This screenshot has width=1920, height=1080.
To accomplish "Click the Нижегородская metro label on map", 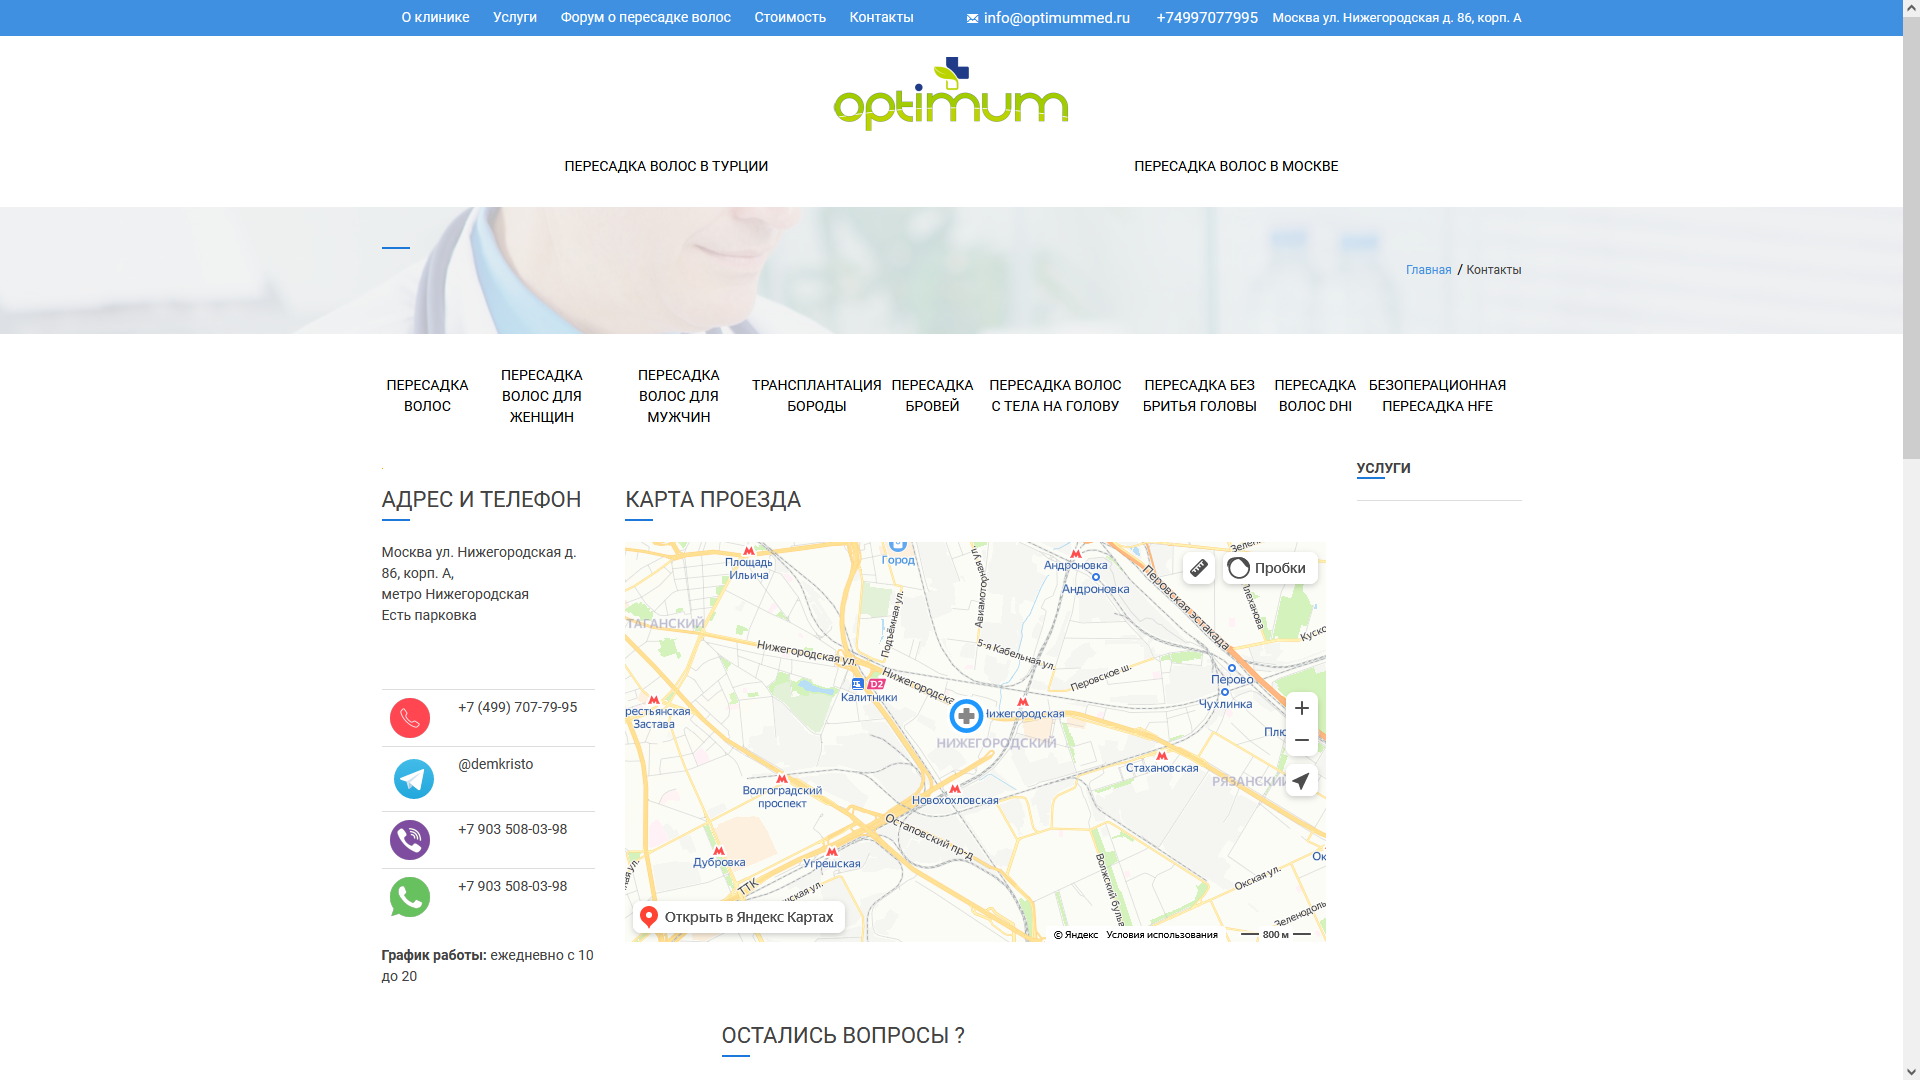I will tap(1025, 714).
